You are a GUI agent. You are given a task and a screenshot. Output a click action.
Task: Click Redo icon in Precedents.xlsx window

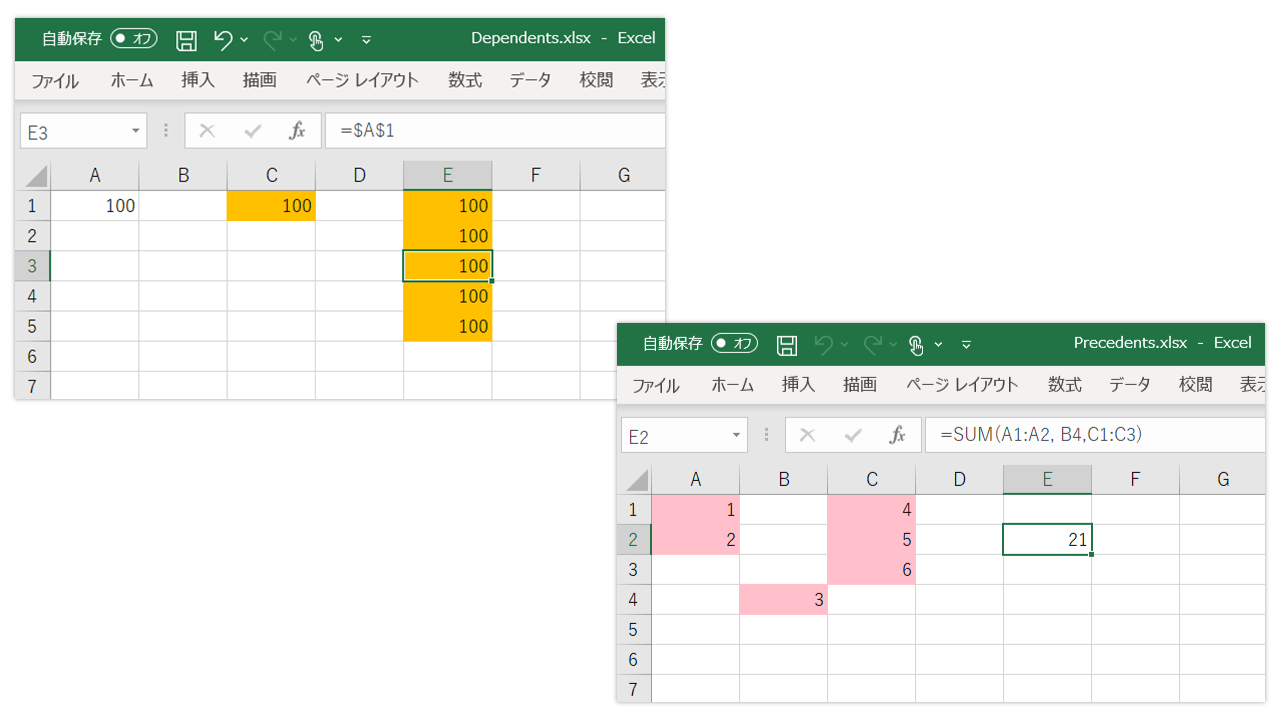pos(872,345)
